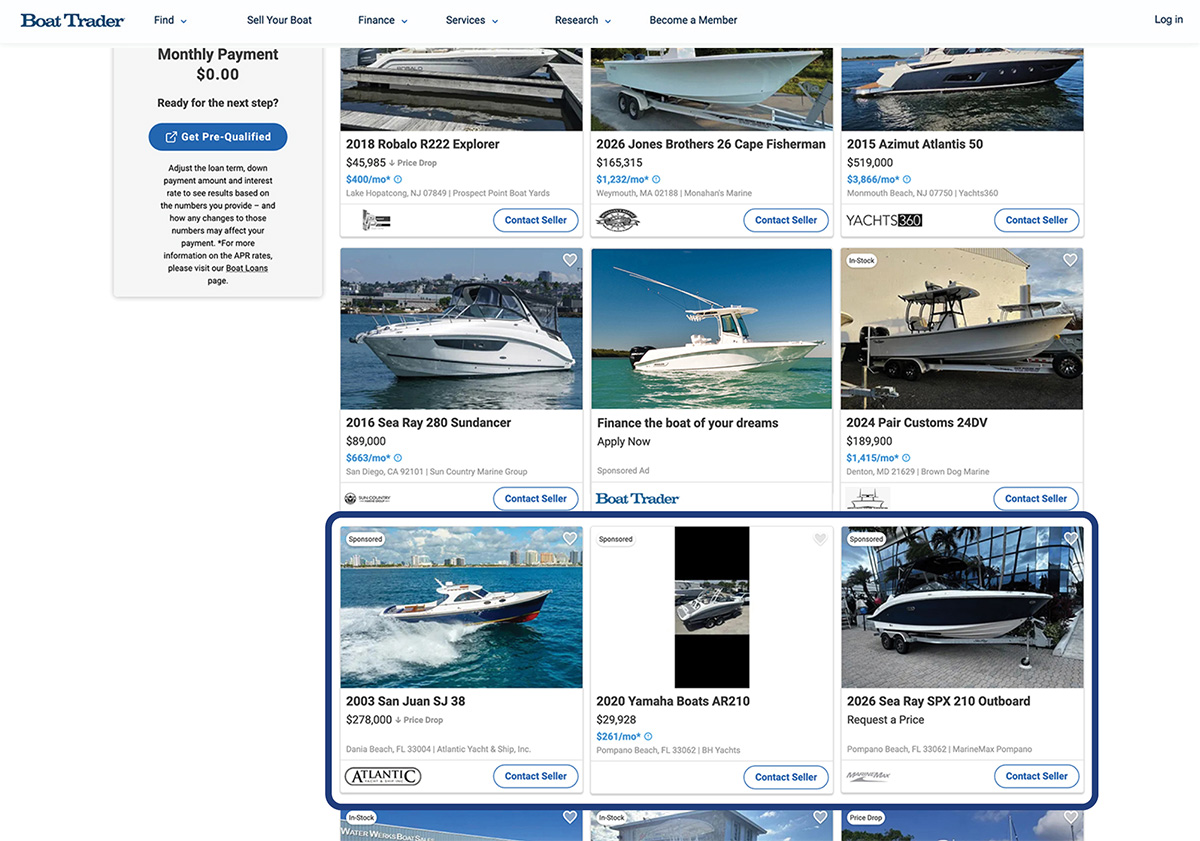Open info icon beside $663/mo* on Sundancer

tap(398, 456)
